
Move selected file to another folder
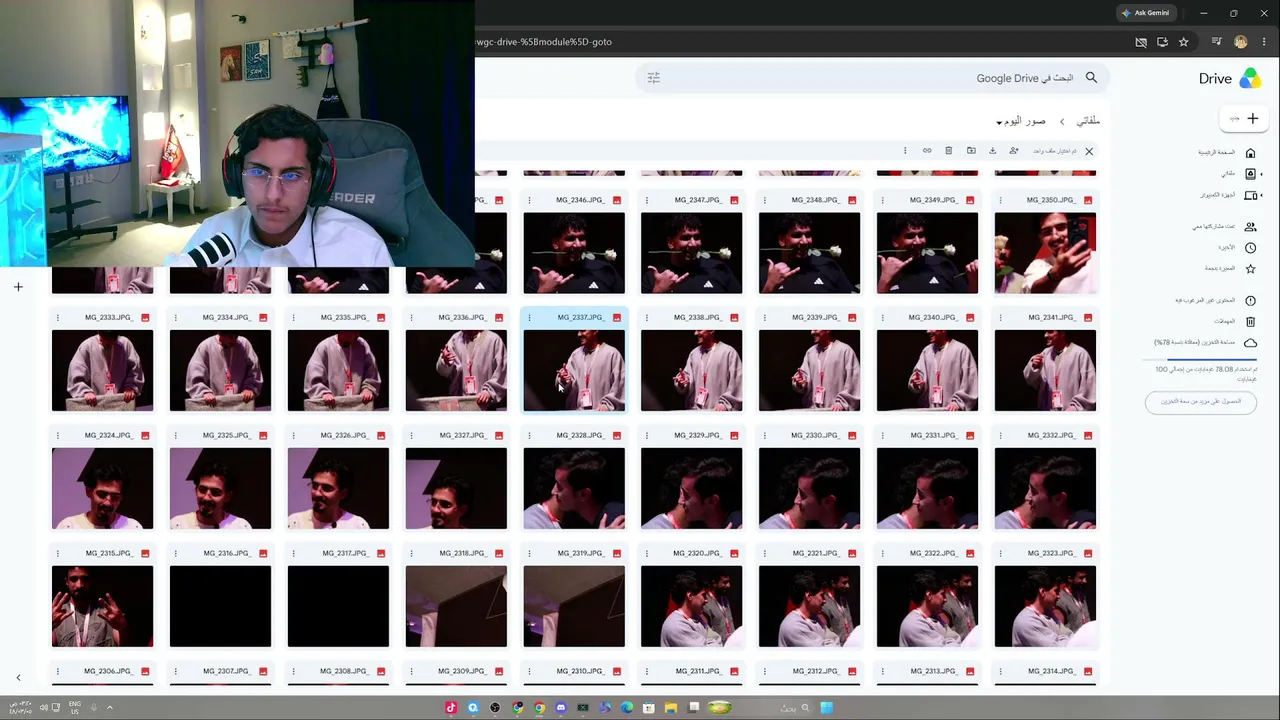[x=971, y=151]
